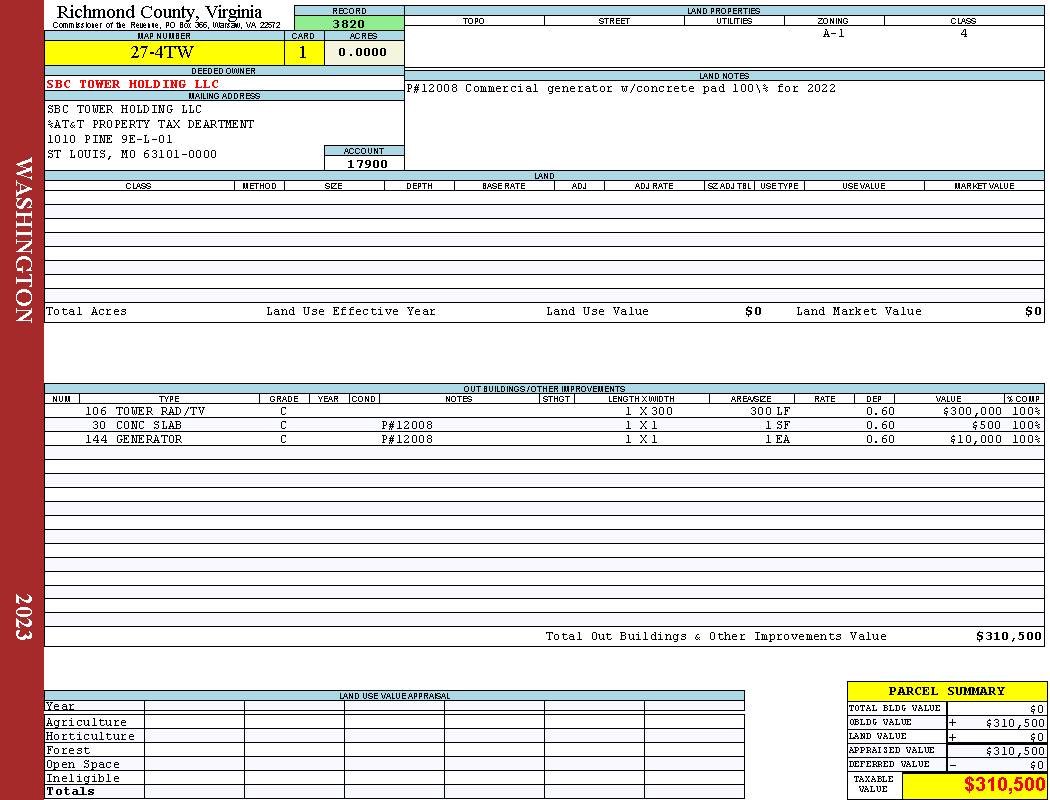
Task: Click the %AT&T PROPERTY TAX DEARTMENT line
Action: click(151, 125)
